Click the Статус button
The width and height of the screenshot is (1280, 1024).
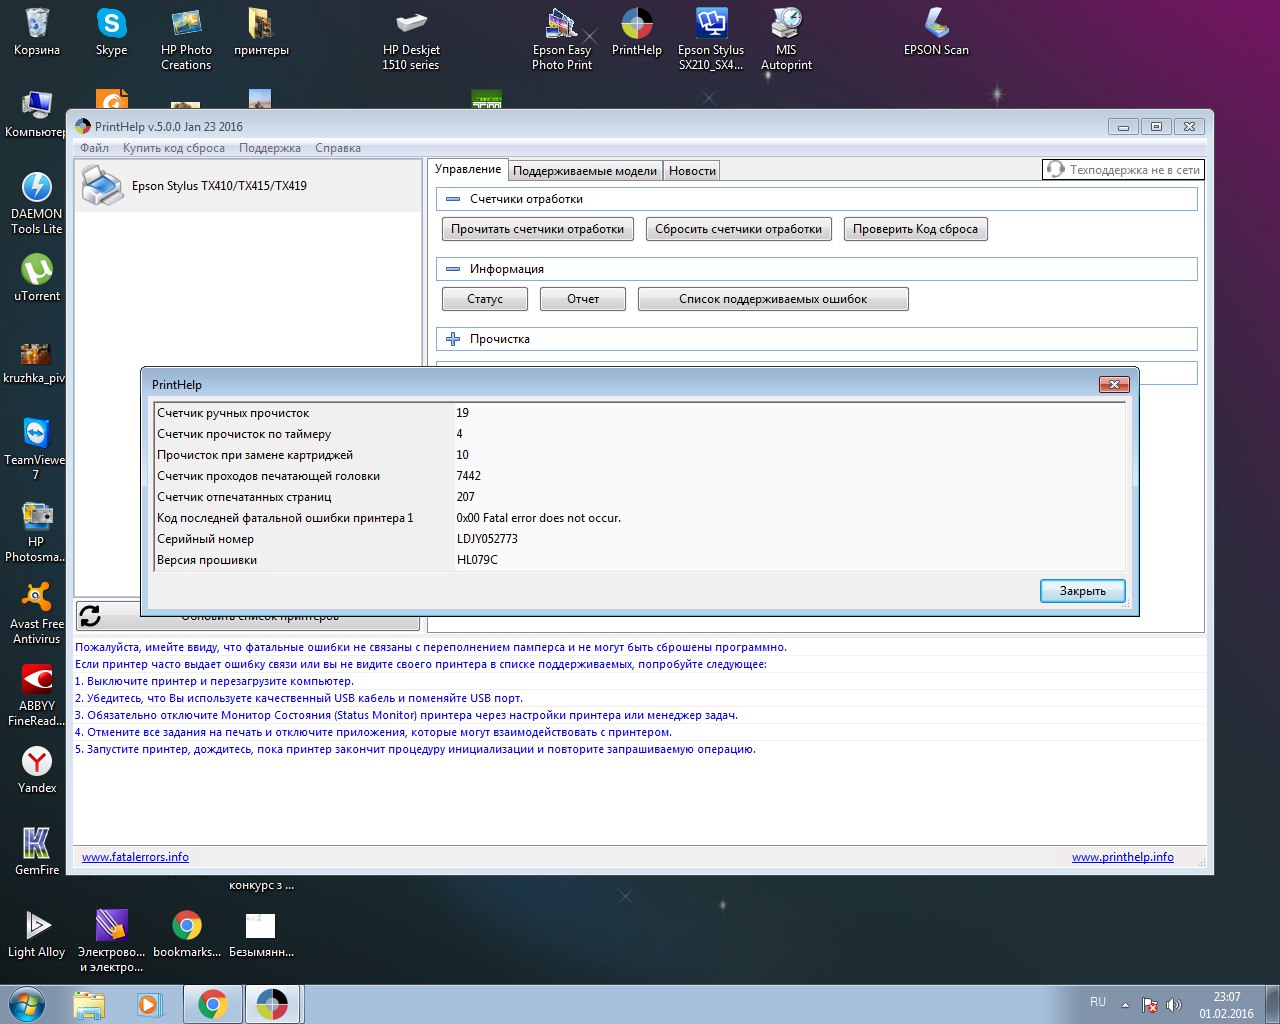tap(485, 299)
